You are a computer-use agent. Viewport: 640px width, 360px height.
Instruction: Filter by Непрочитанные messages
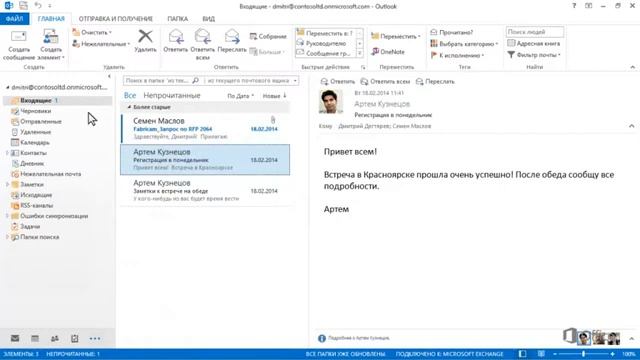(172, 96)
